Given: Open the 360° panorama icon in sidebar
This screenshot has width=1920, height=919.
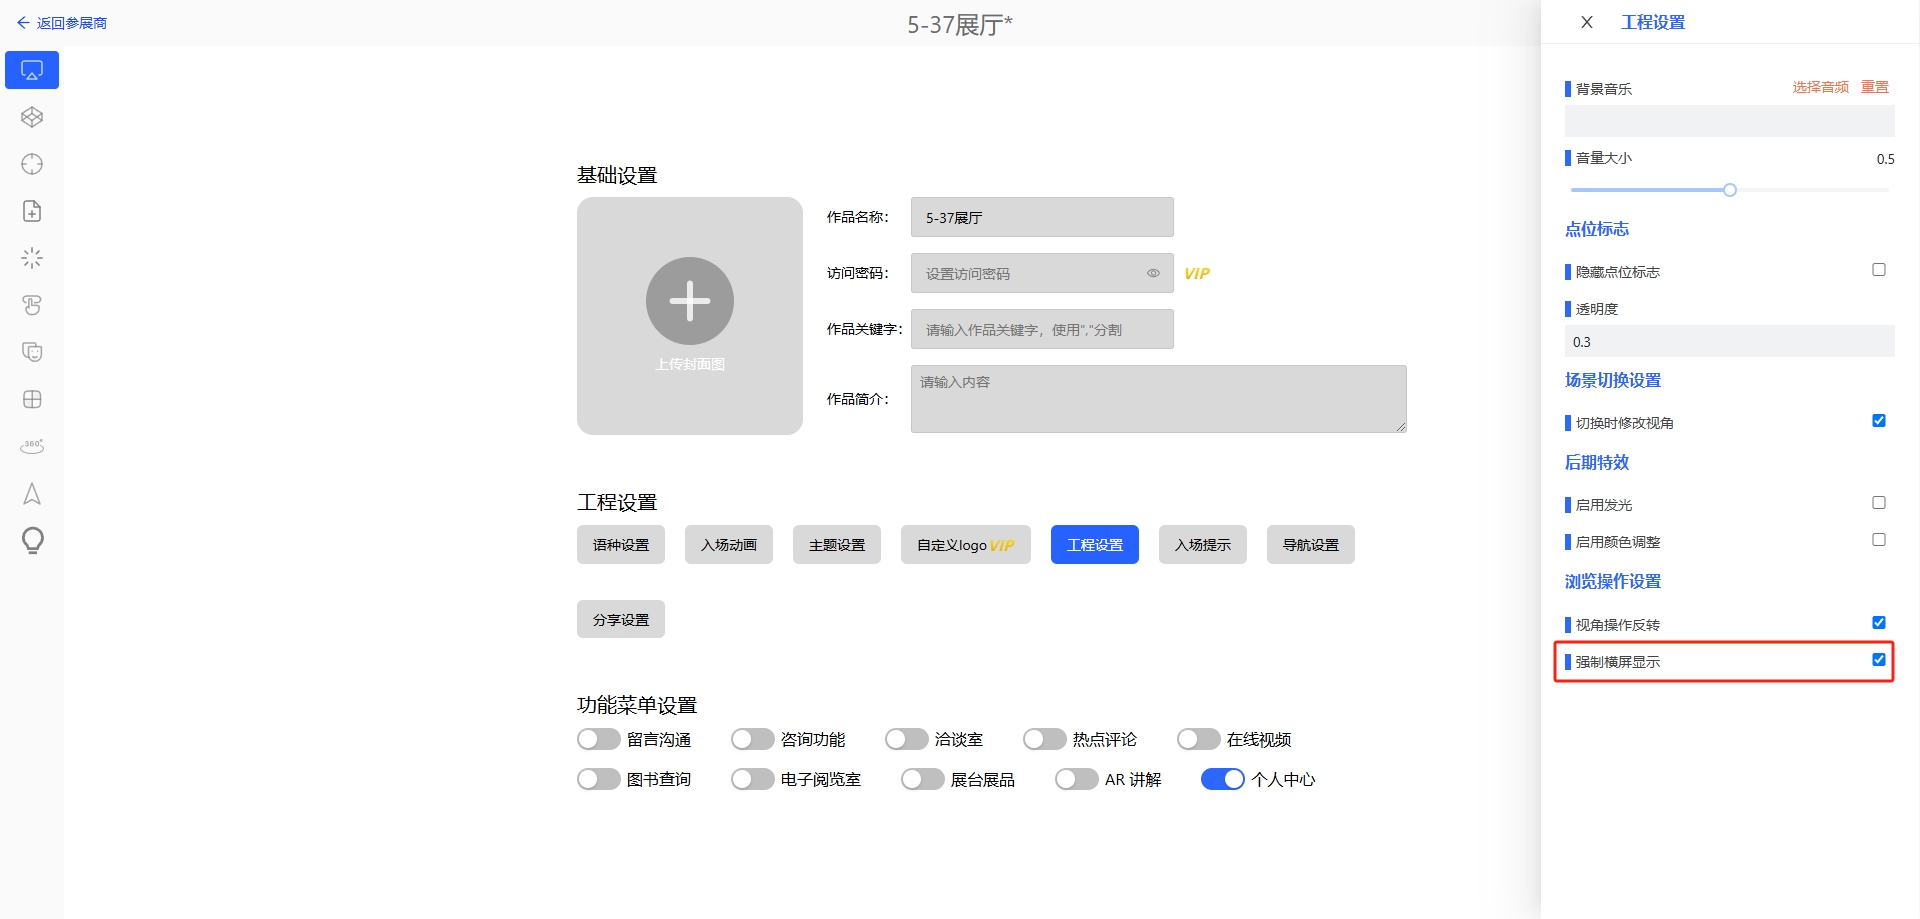Looking at the screenshot, I should 32,446.
